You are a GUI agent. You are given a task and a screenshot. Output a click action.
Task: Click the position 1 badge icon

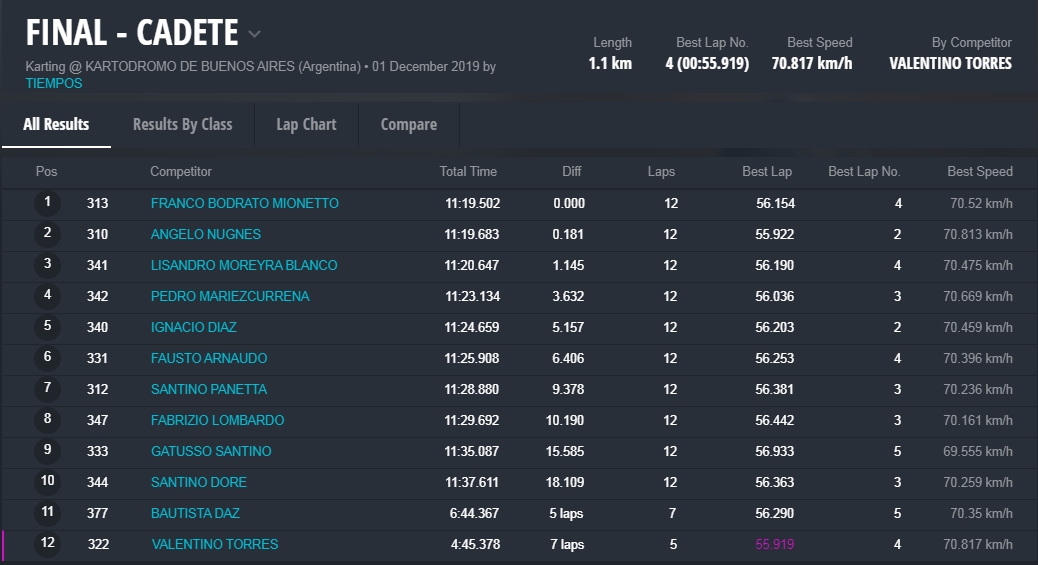point(47,203)
